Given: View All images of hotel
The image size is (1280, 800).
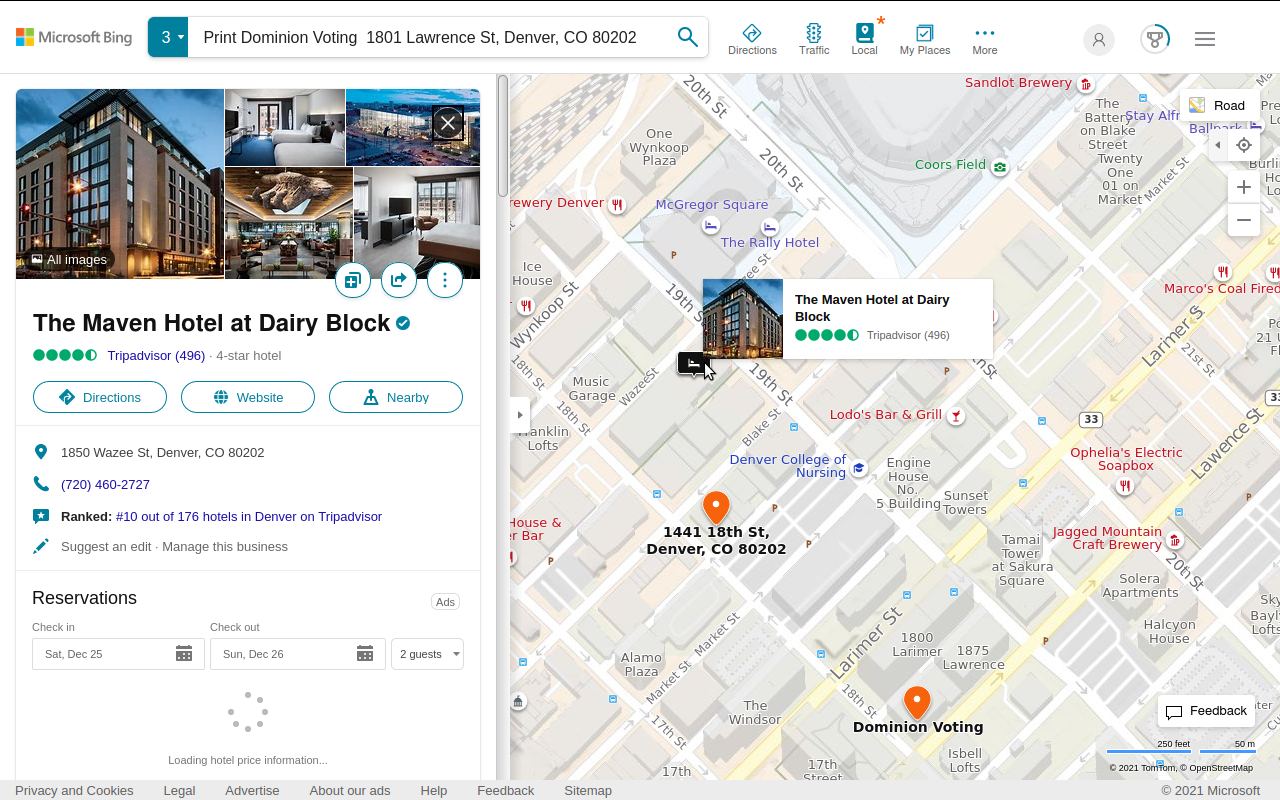Looking at the screenshot, I should (x=69, y=260).
